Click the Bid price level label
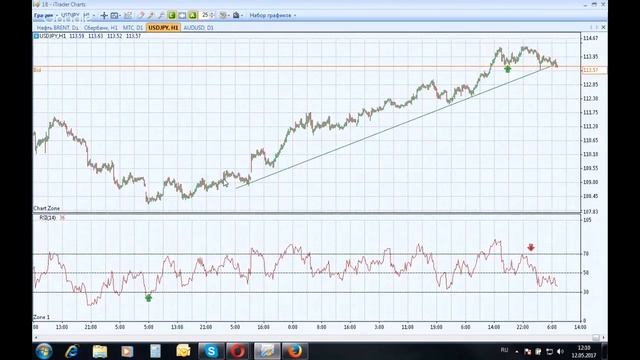 [x=37, y=70]
